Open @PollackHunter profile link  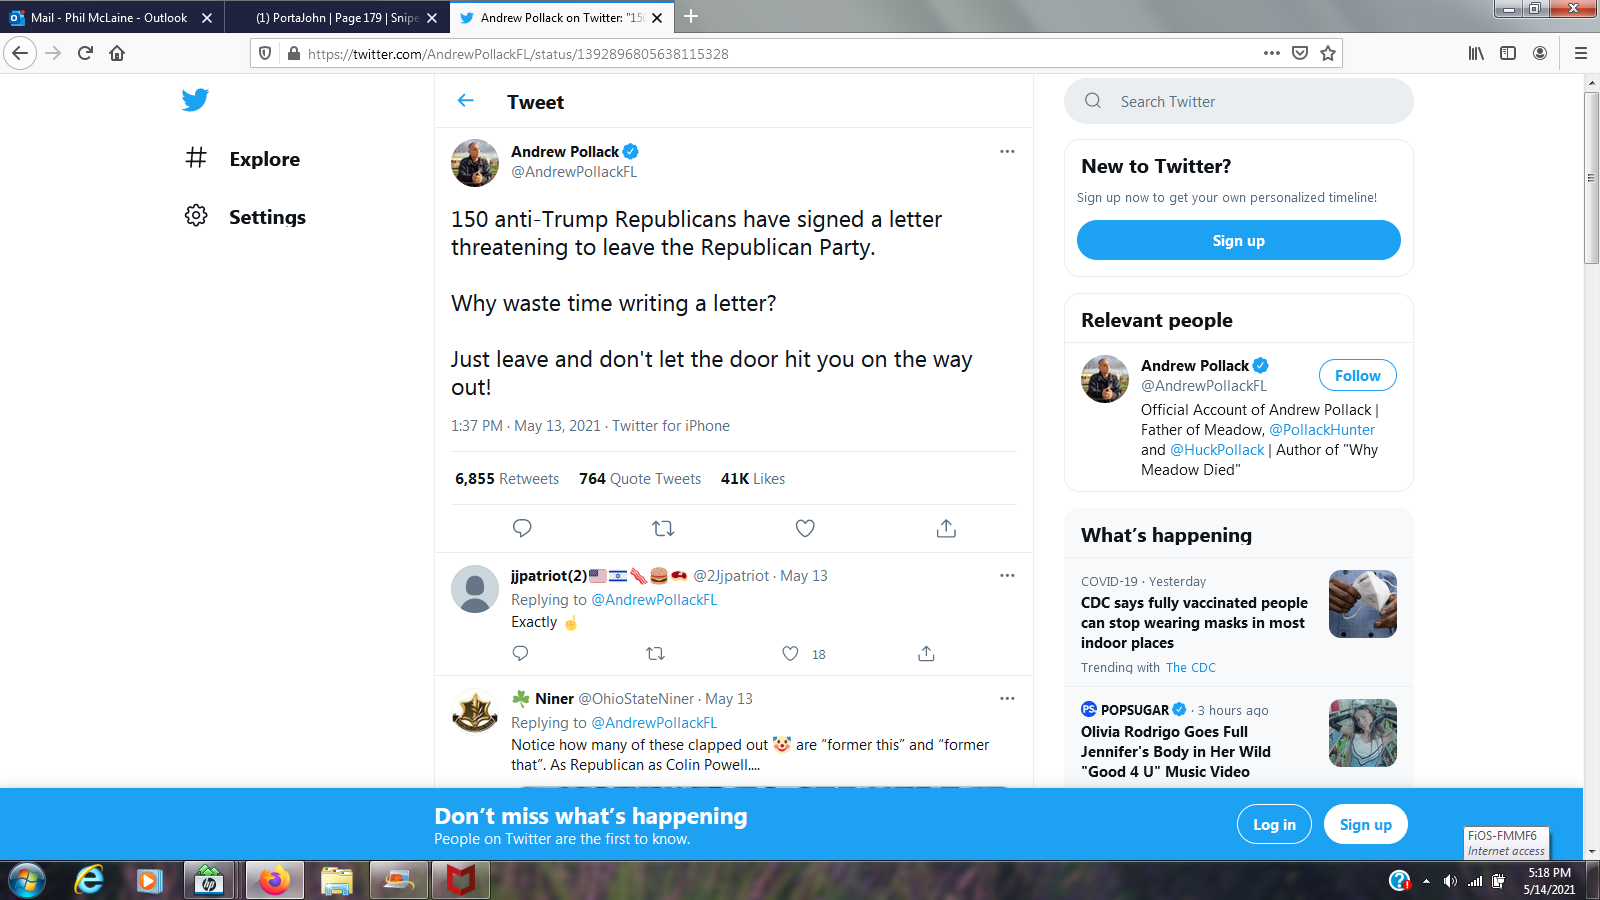[x=1322, y=430]
